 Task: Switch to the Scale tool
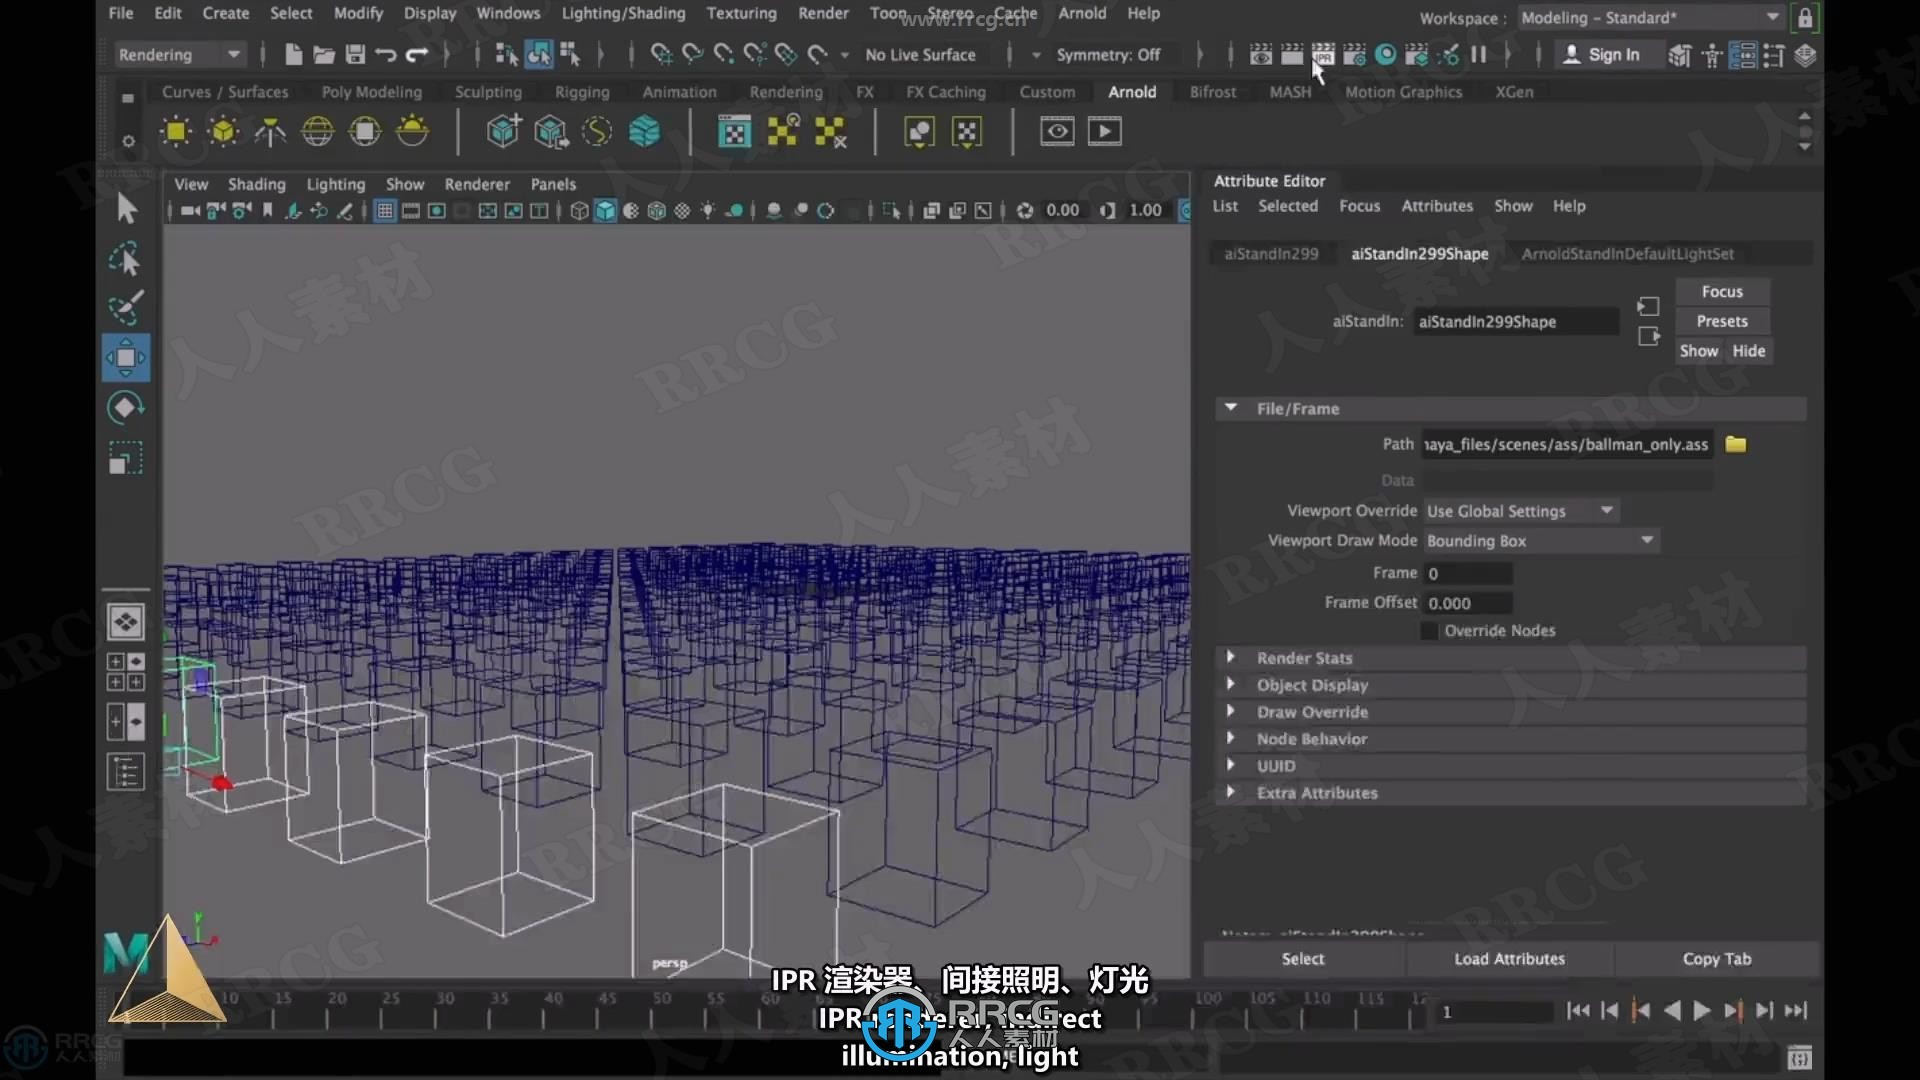126,458
